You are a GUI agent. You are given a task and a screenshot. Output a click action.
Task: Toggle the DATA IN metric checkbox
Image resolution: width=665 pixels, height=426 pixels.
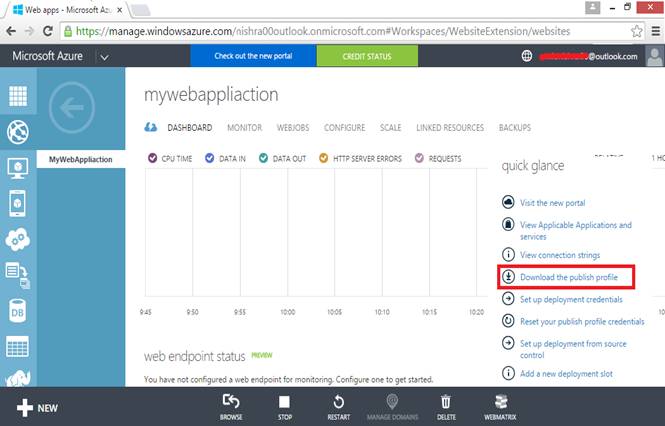pos(210,158)
